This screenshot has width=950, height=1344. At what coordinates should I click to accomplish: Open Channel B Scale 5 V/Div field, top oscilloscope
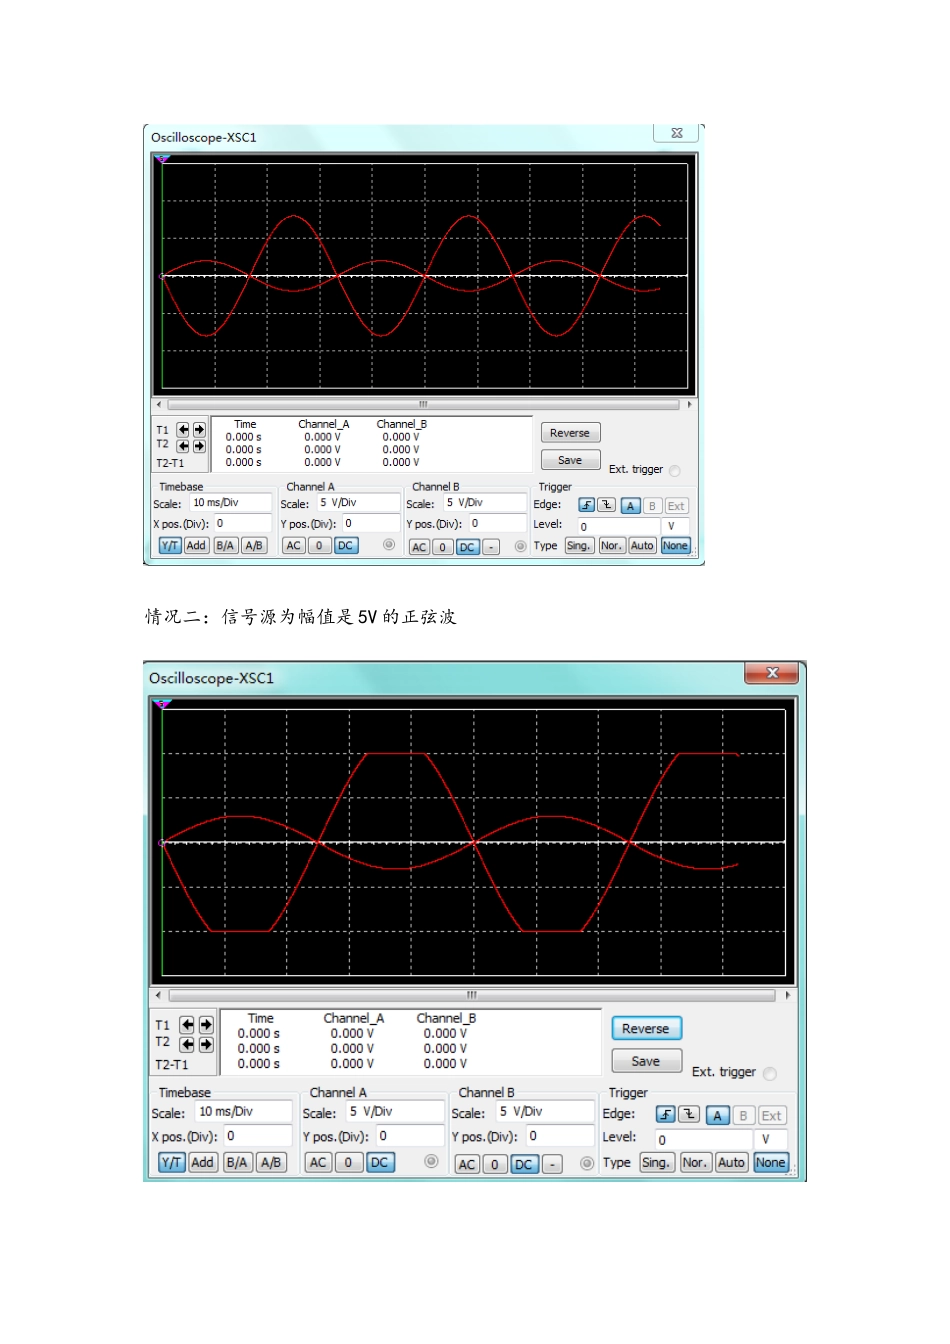(485, 503)
